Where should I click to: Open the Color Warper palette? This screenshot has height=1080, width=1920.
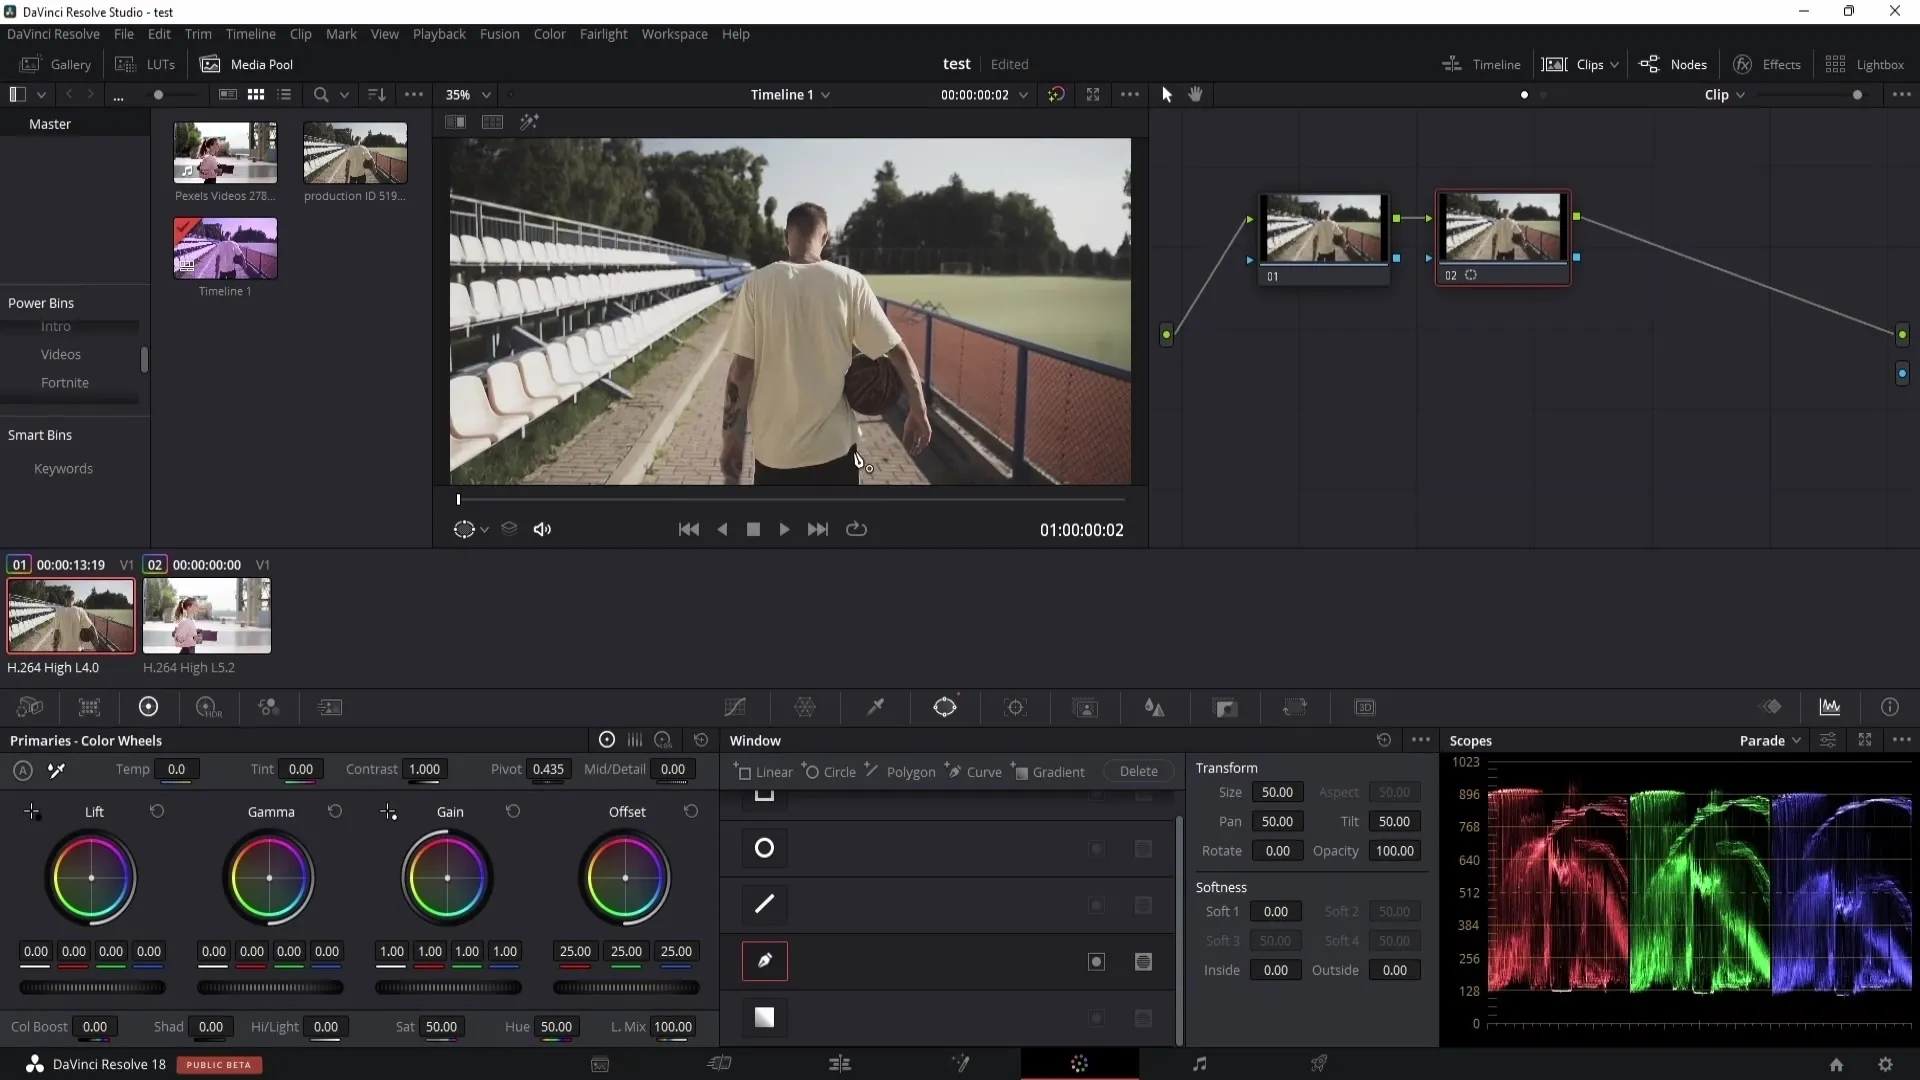[805, 708]
